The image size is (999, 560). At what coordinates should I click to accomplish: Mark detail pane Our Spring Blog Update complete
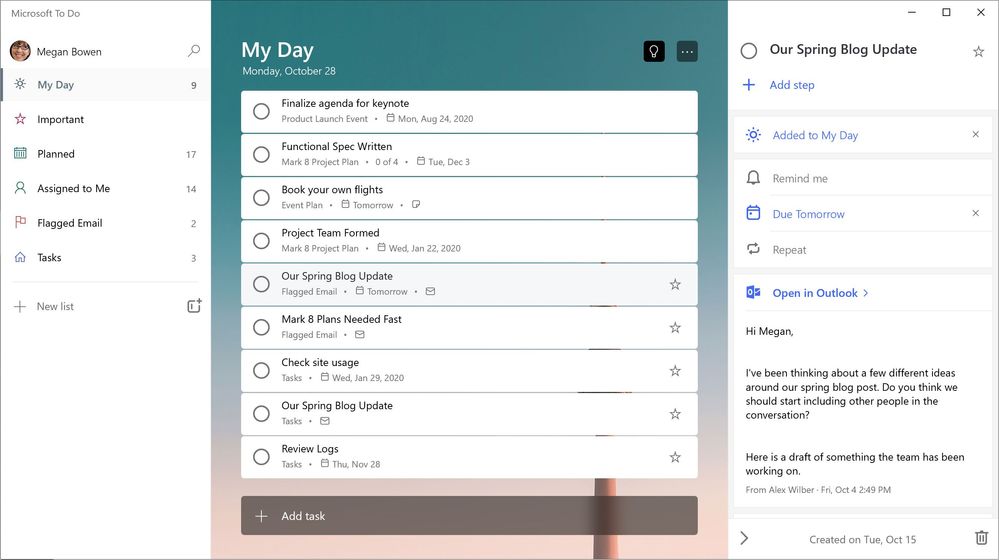749,51
